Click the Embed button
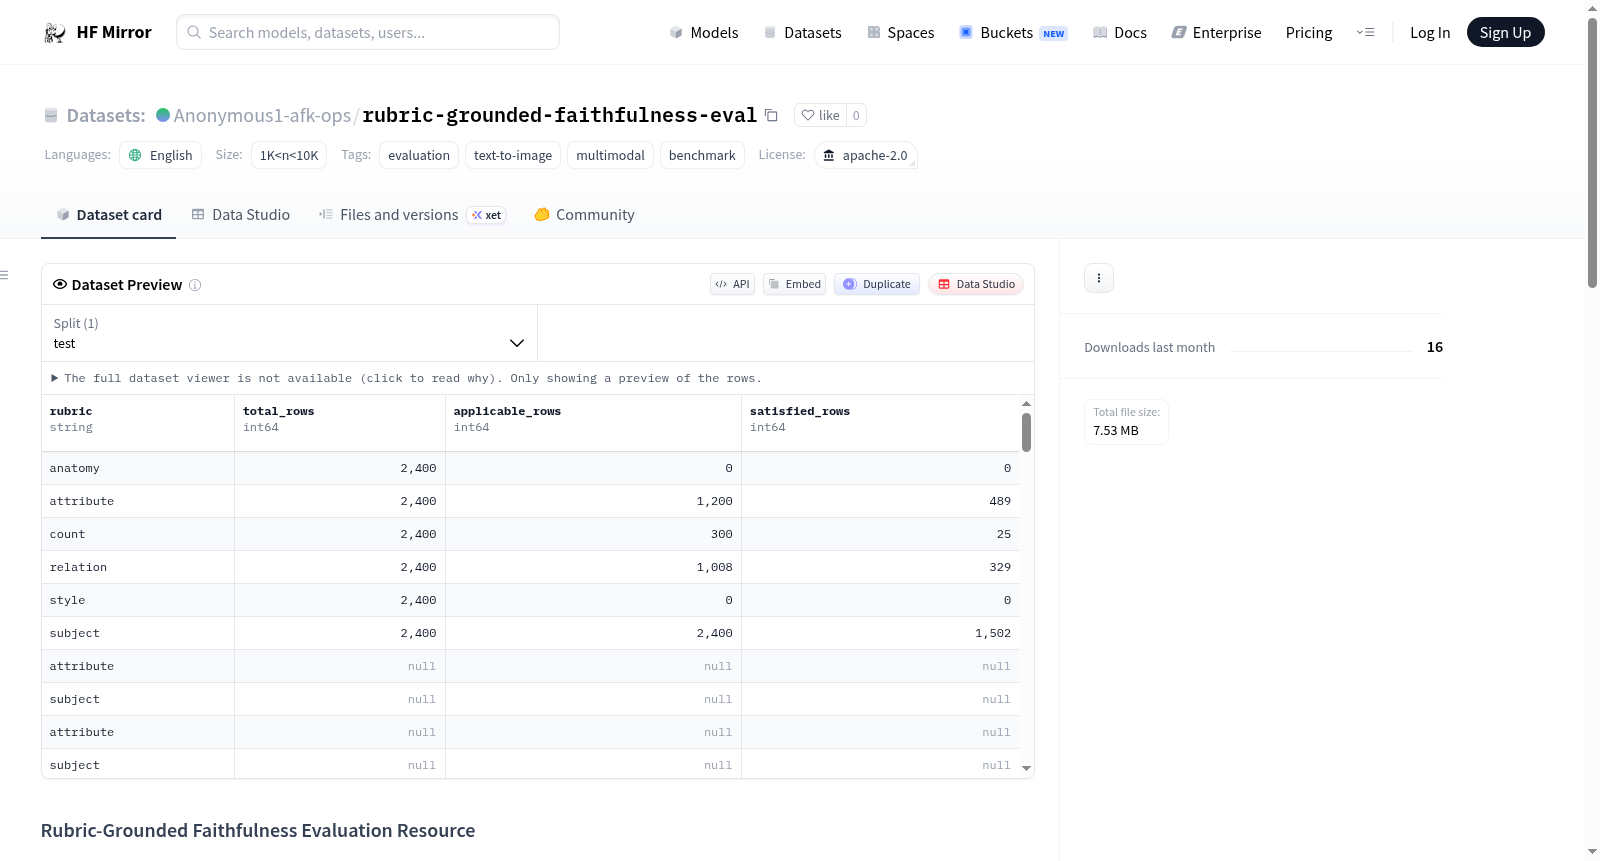The height and width of the screenshot is (861, 1600). click(794, 284)
